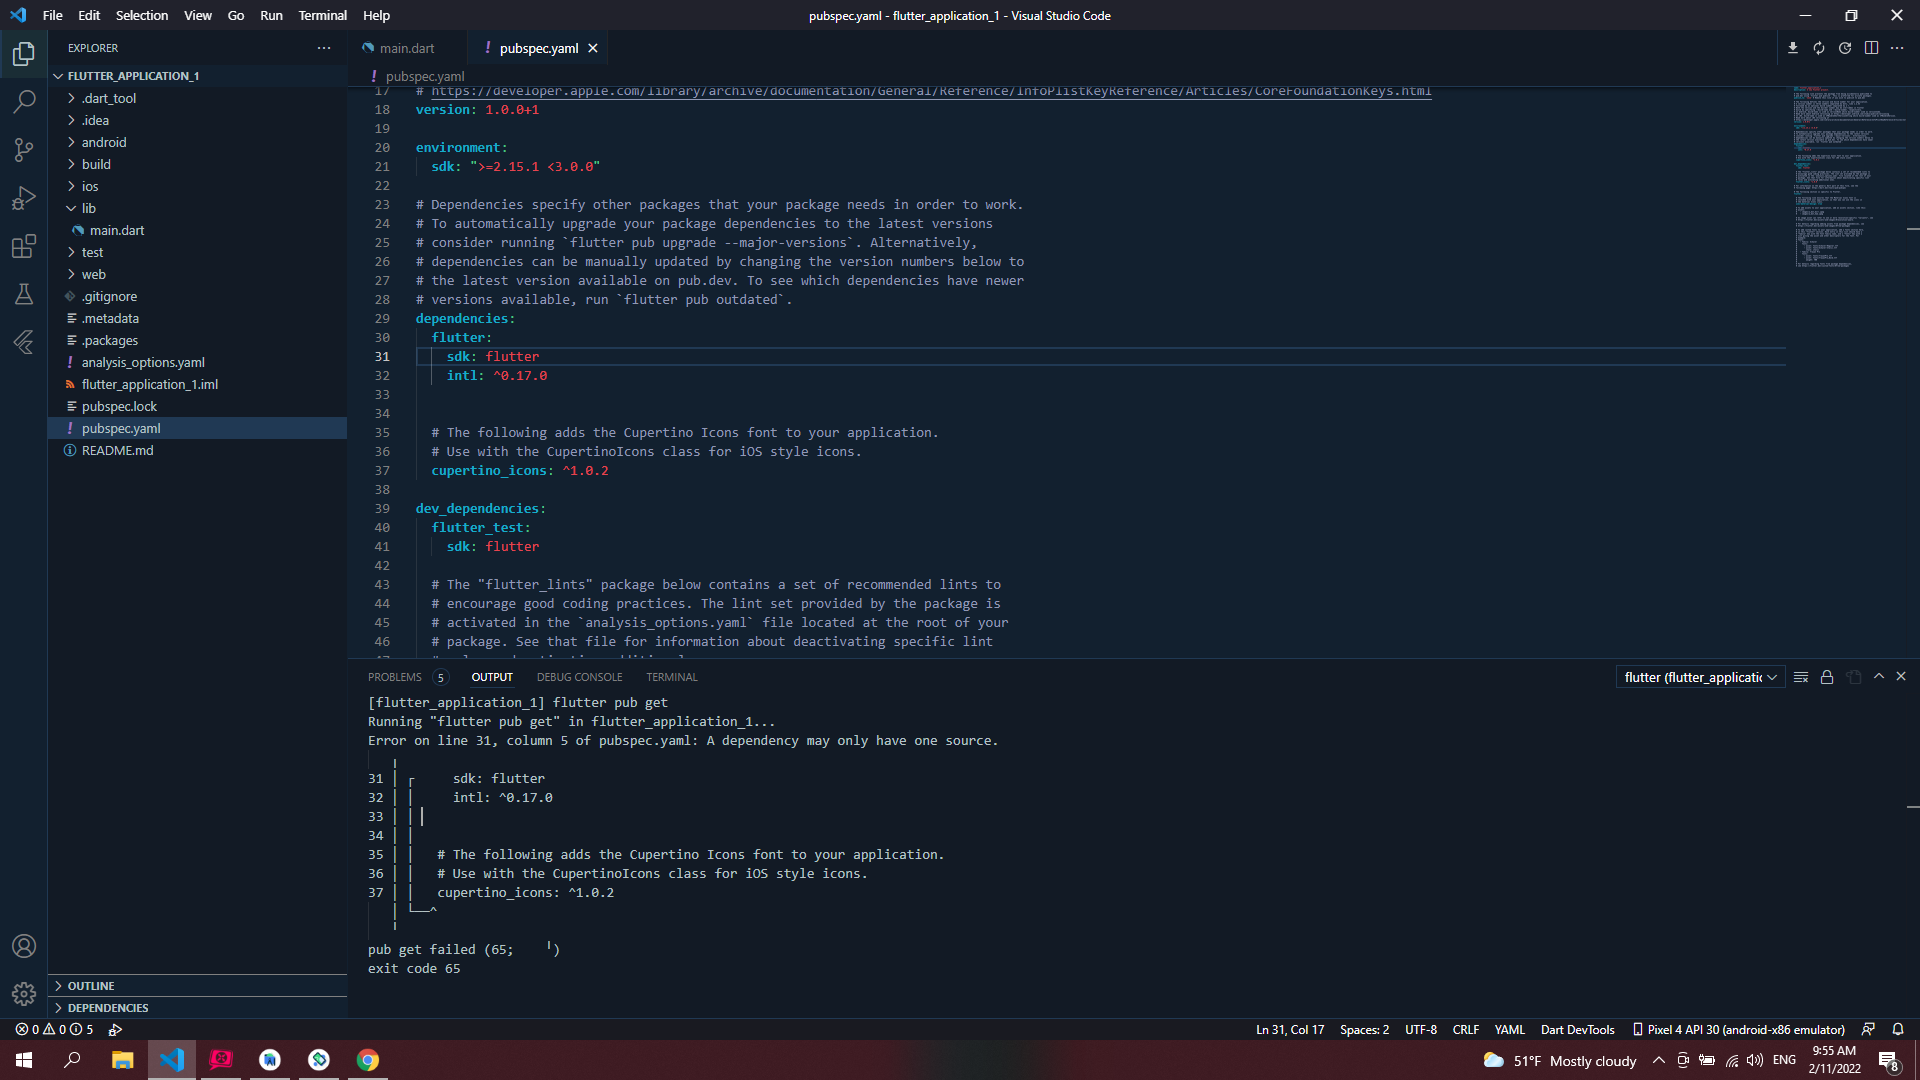This screenshot has width=1920, height=1080.
Task: Click the feedback icon in status bar
Action: click(x=1868, y=1029)
